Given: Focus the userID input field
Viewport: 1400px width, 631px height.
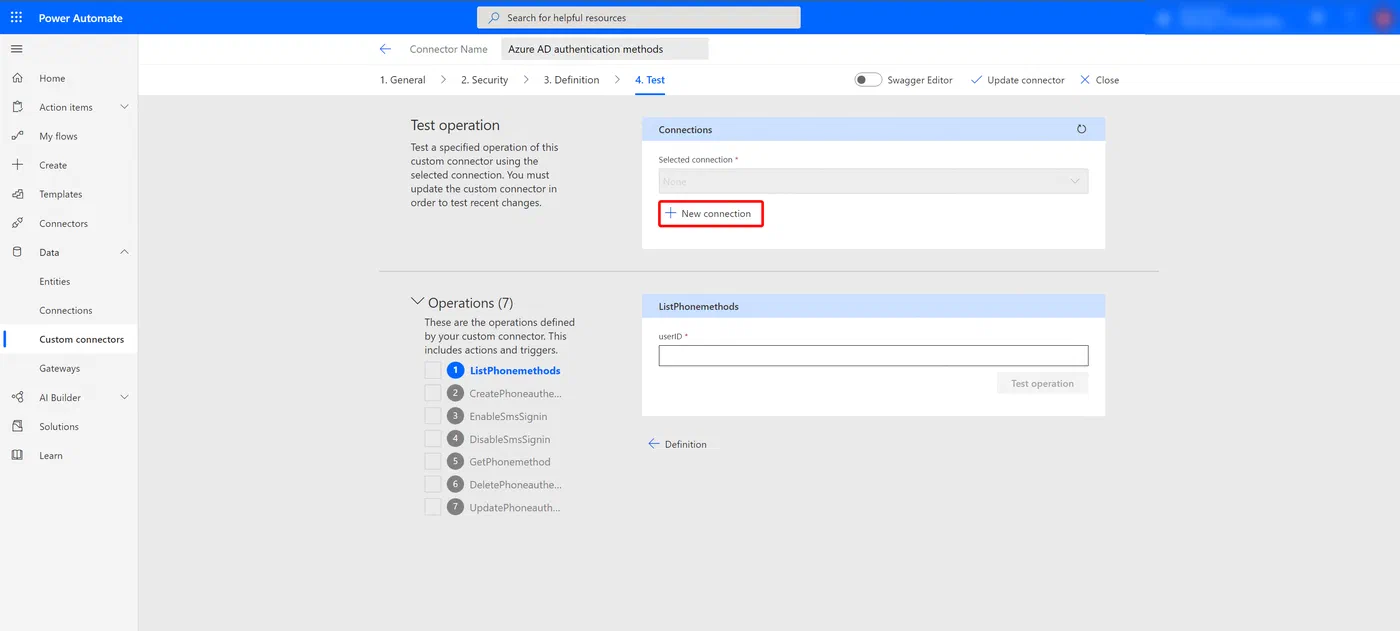Looking at the screenshot, I should [x=873, y=355].
